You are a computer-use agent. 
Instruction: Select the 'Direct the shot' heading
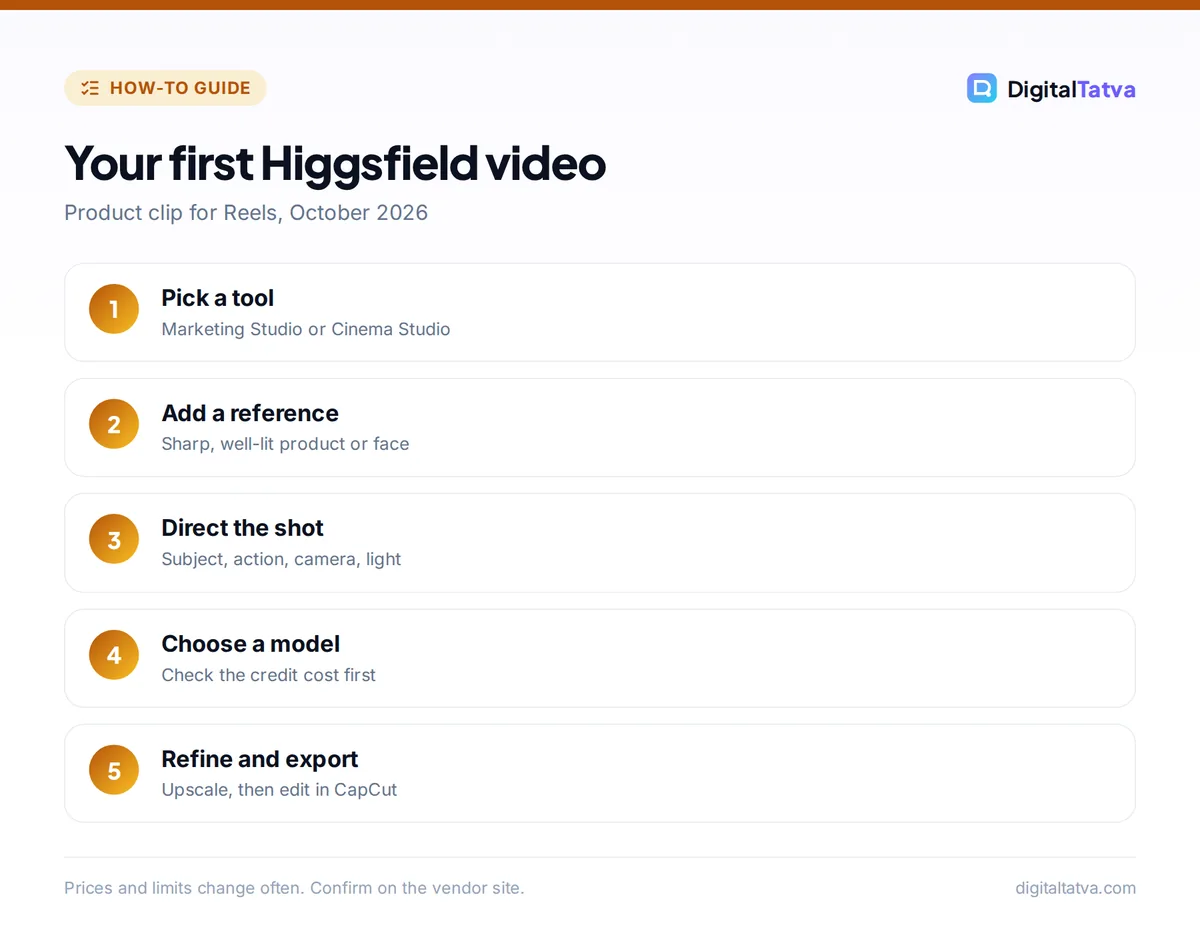click(243, 528)
